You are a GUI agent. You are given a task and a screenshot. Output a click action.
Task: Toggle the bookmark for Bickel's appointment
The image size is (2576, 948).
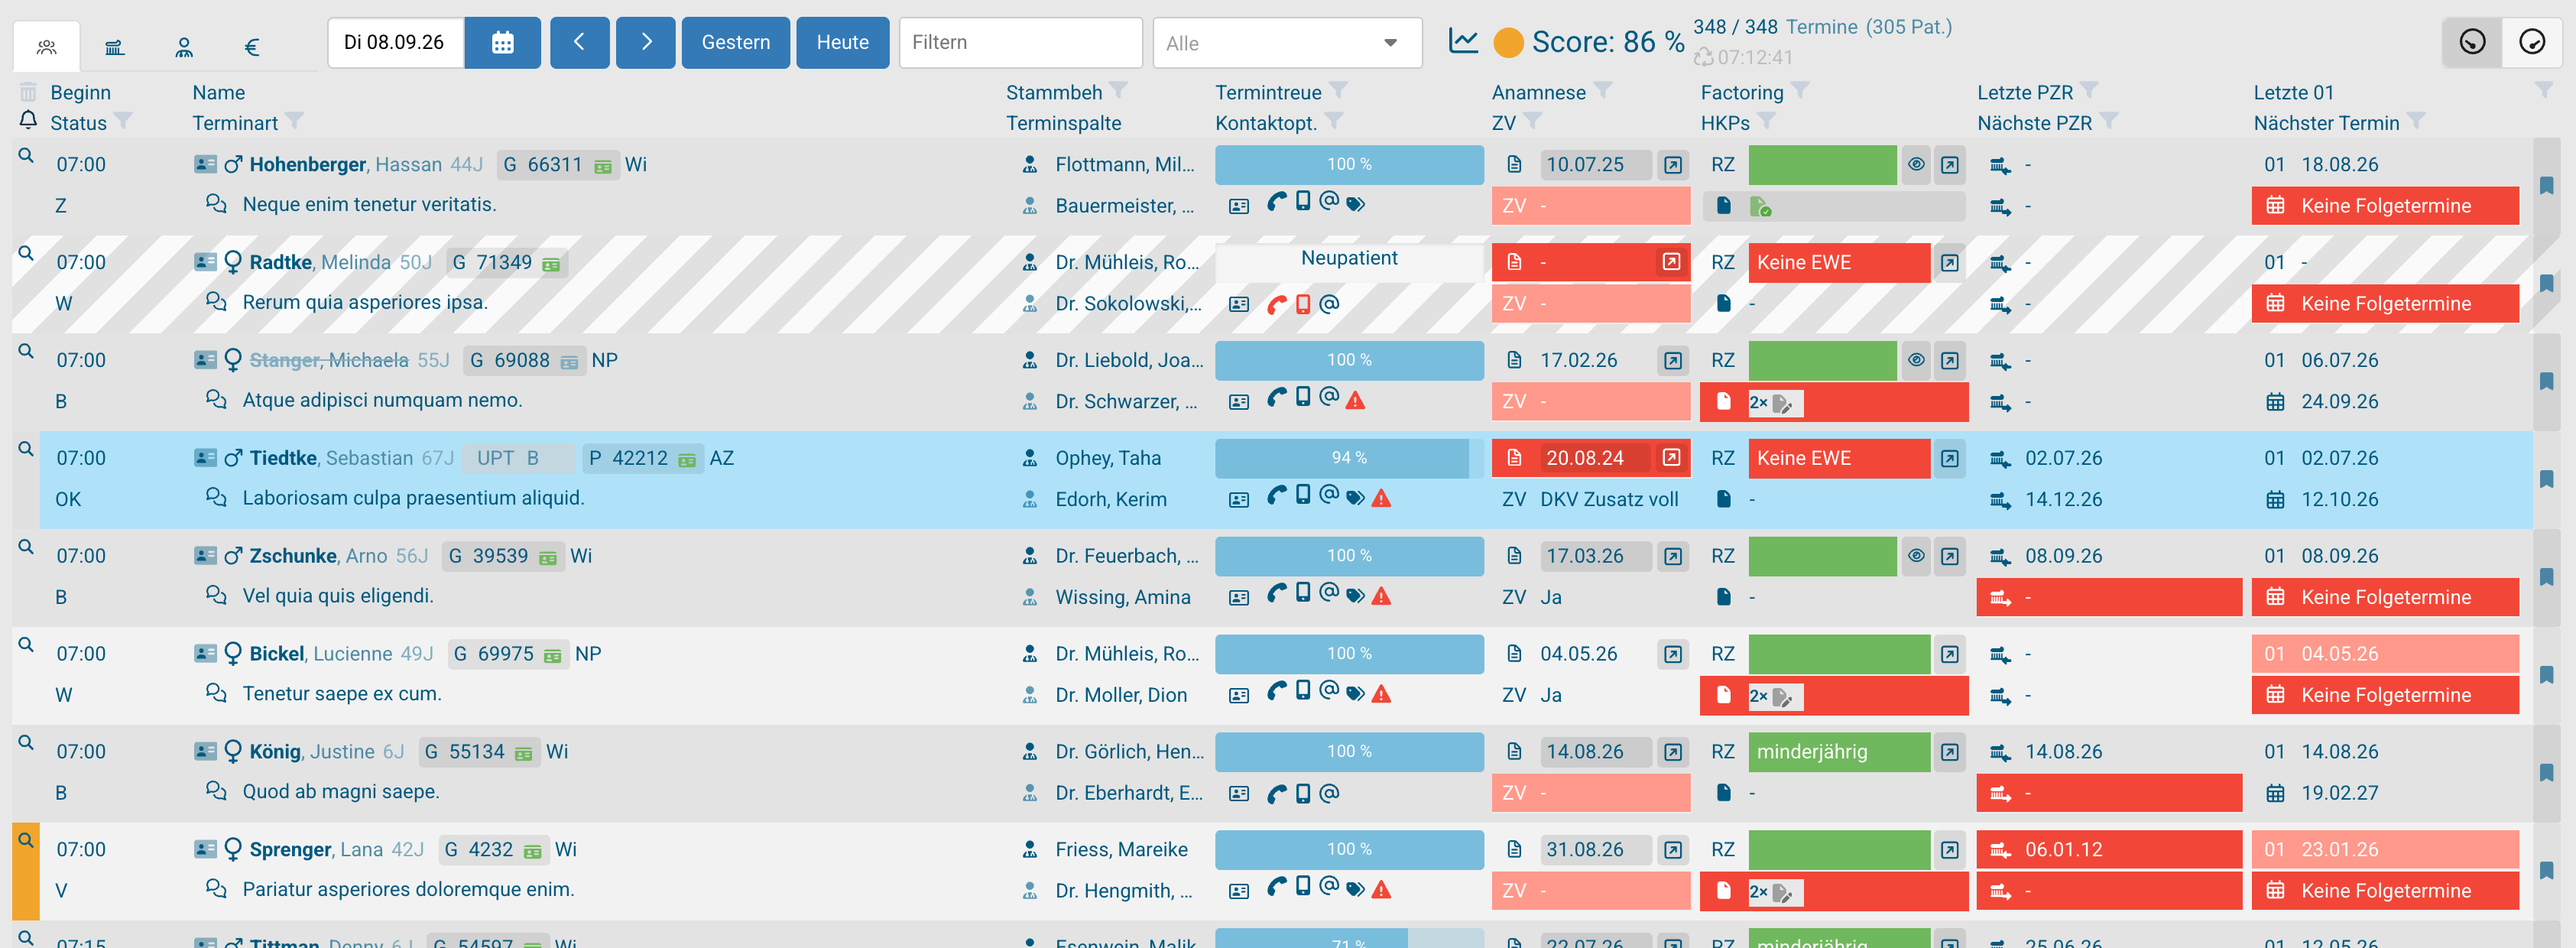pyautogui.click(x=2546, y=674)
